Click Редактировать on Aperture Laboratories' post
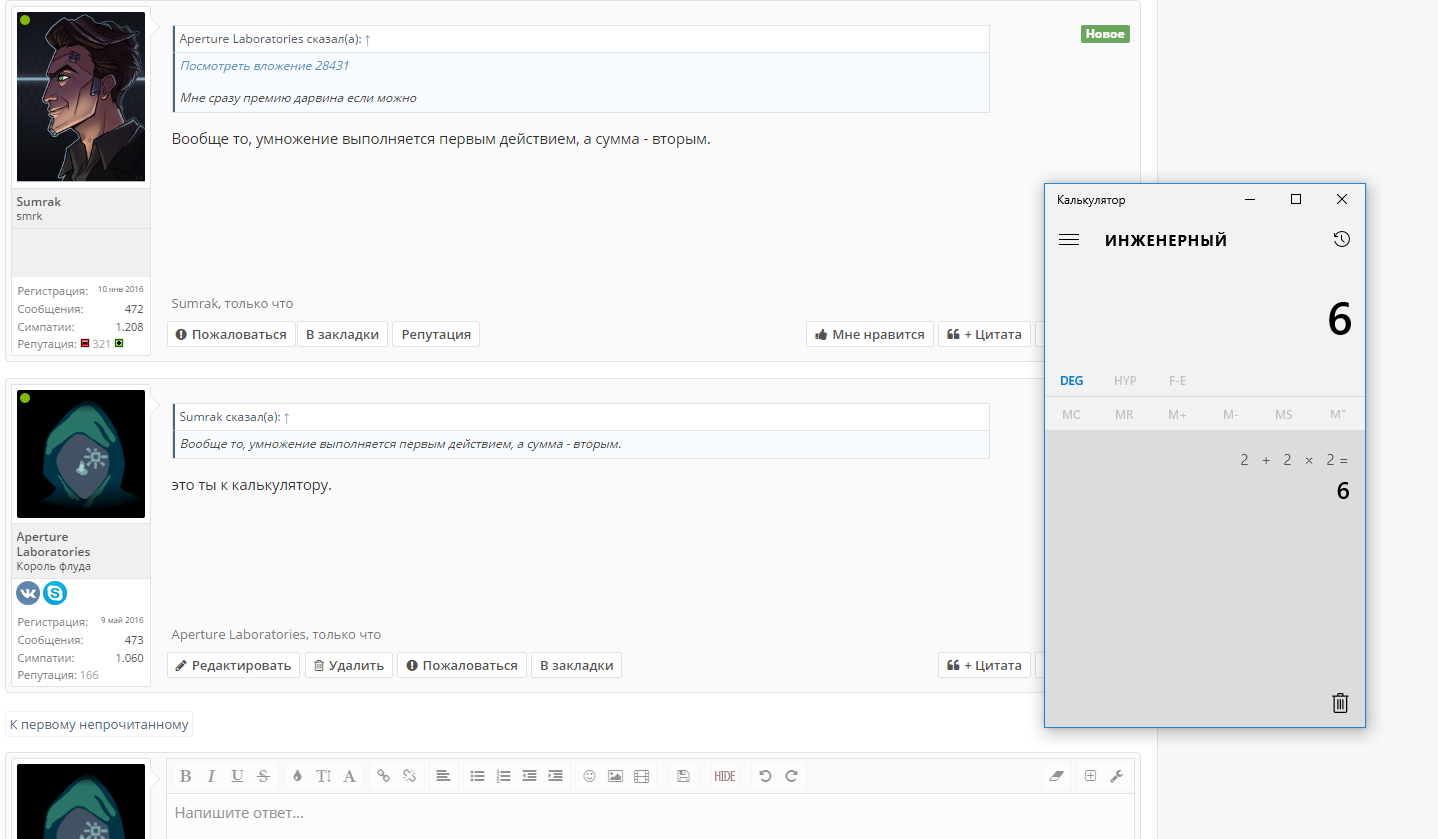The width and height of the screenshot is (1438, 839). (x=233, y=665)
